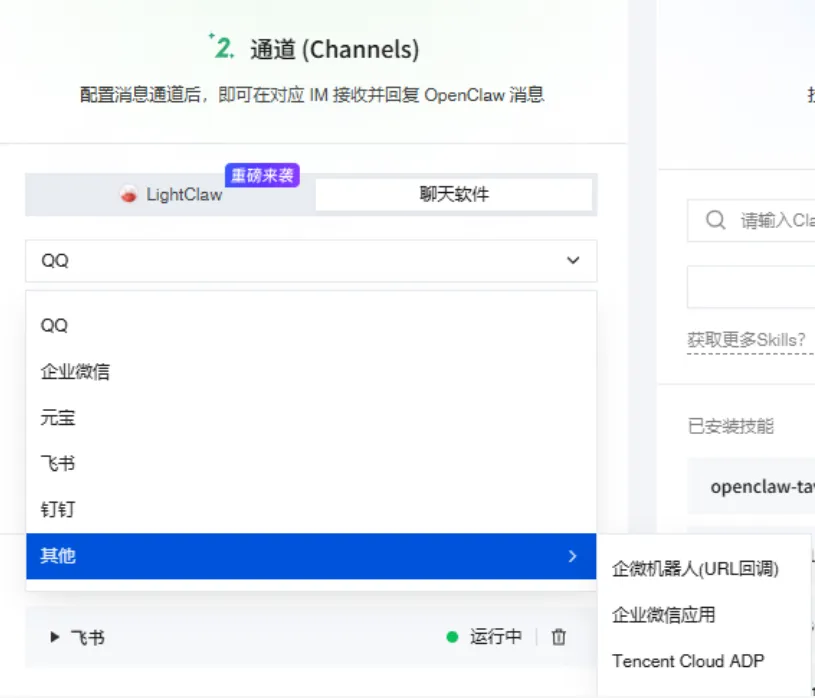Choose 企微机器人(URL回调) in the submenu
The image size is (815, 698).
[695, 569]
